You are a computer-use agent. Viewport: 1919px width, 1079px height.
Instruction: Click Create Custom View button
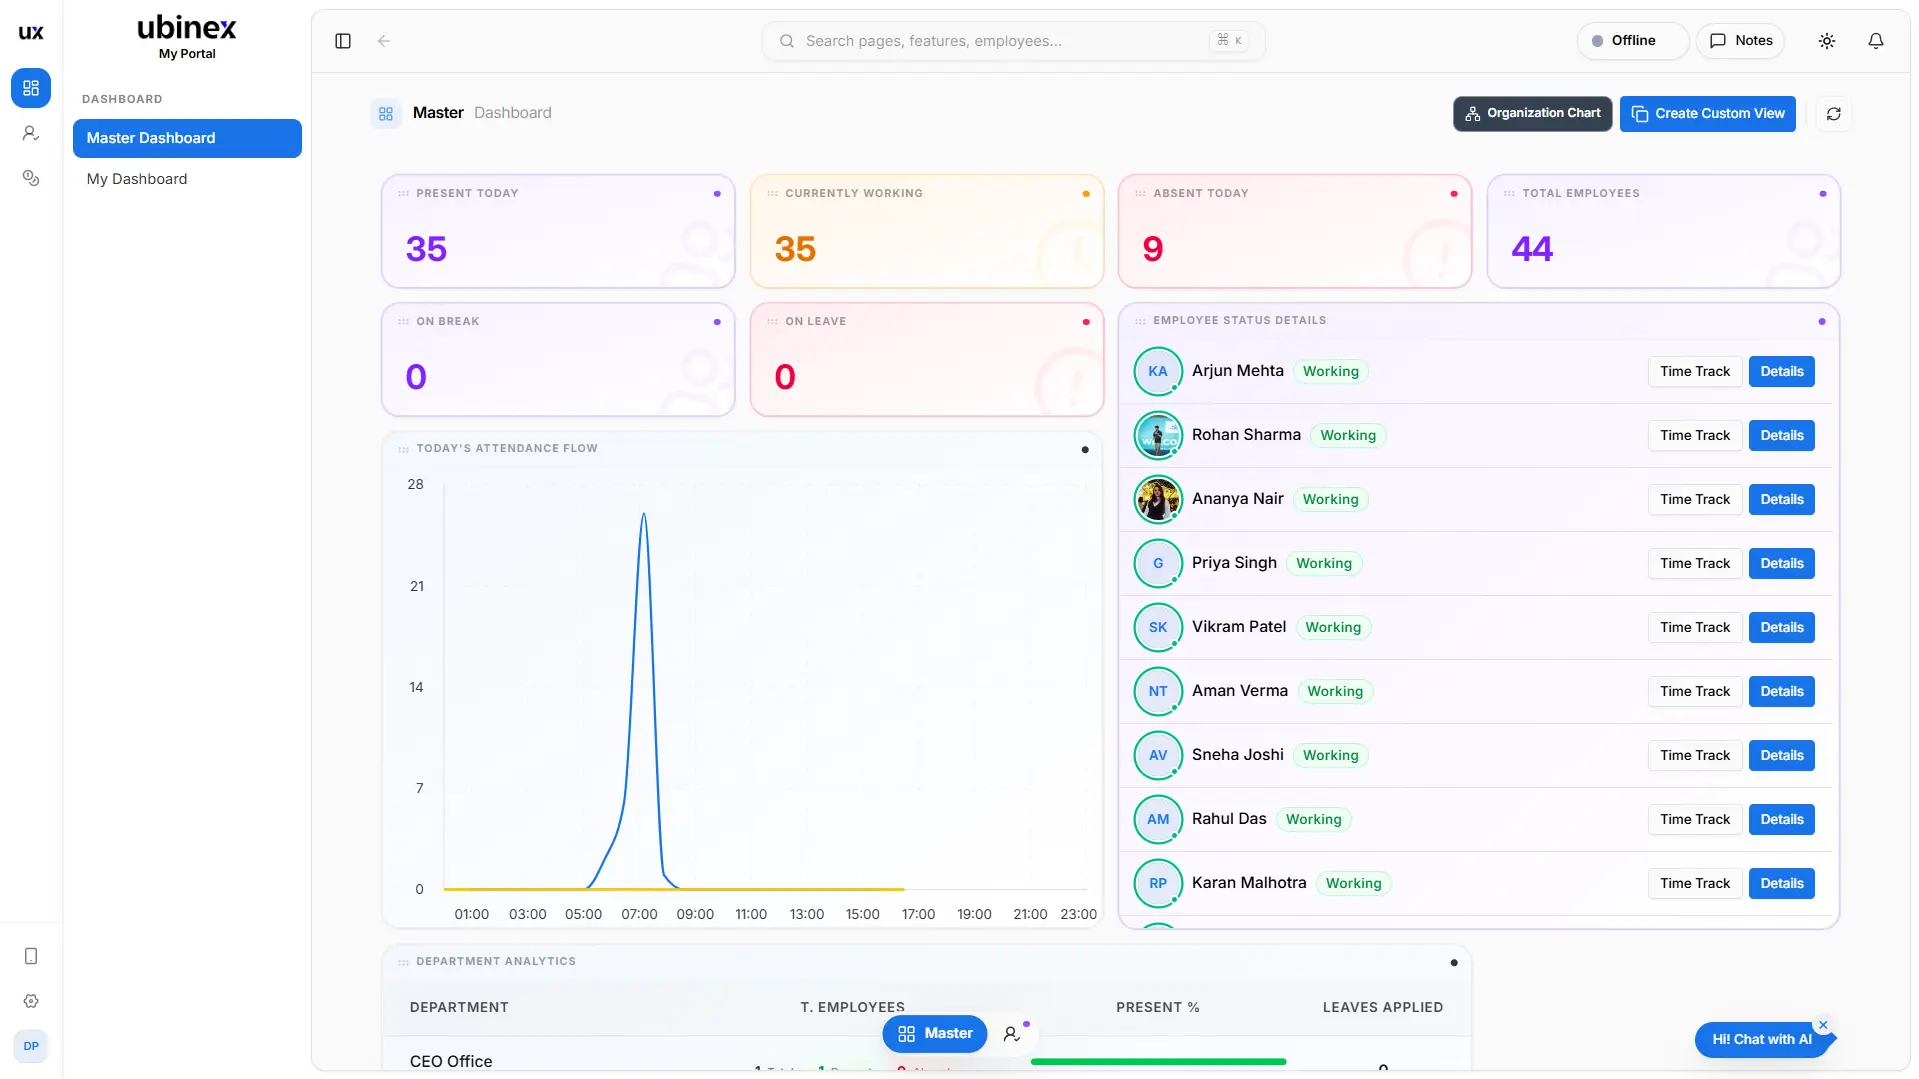(x=1708, y=114)
